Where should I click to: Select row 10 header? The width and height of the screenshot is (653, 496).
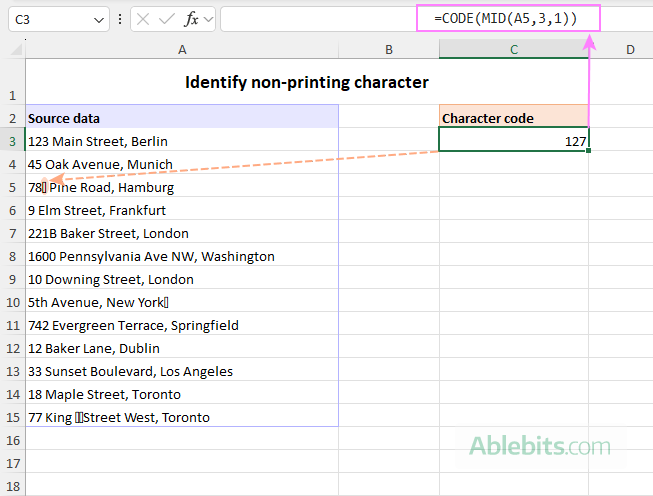[12, 302]
